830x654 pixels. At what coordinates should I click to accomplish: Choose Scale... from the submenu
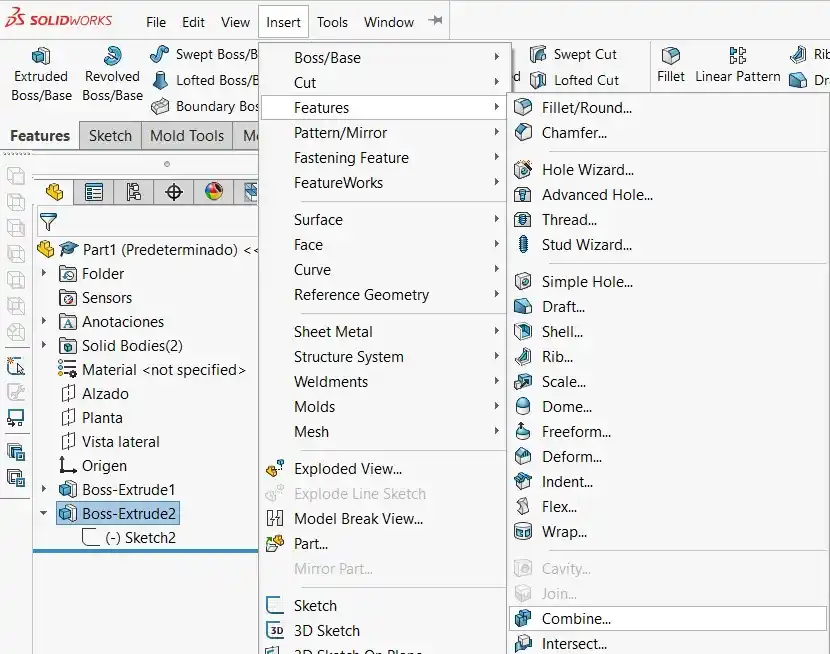(x=667, y=382)
